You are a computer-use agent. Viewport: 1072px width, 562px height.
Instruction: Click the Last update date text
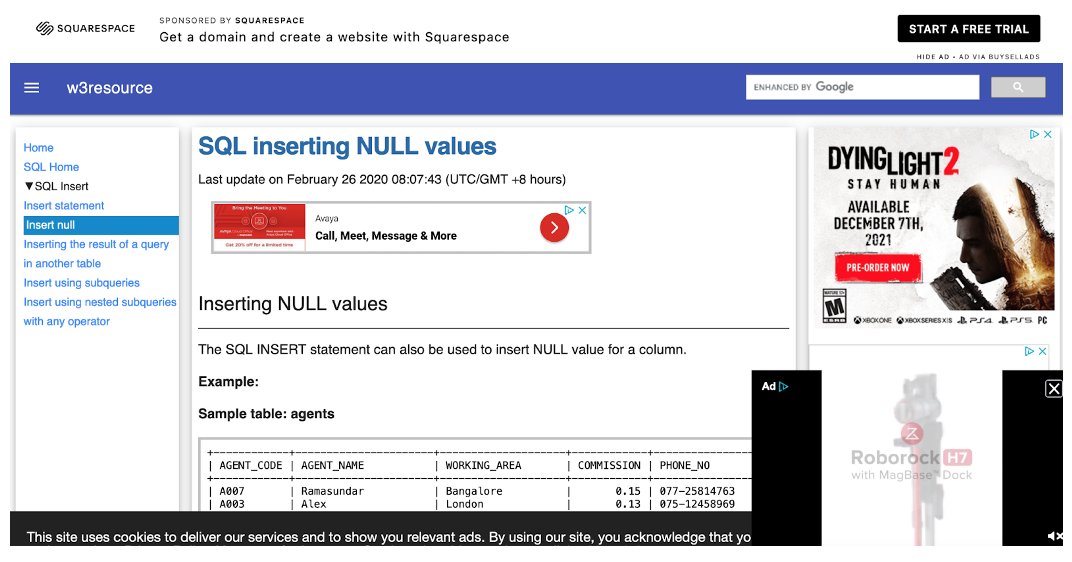[381, 179]
